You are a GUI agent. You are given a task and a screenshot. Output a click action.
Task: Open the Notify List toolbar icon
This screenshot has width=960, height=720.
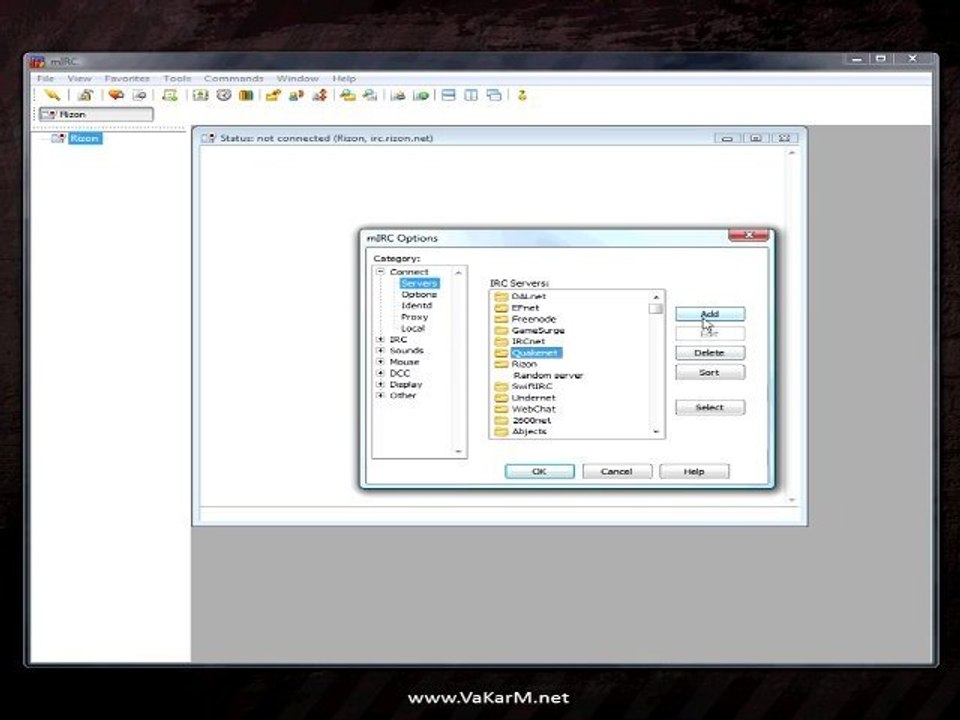(x=398, y=95)
